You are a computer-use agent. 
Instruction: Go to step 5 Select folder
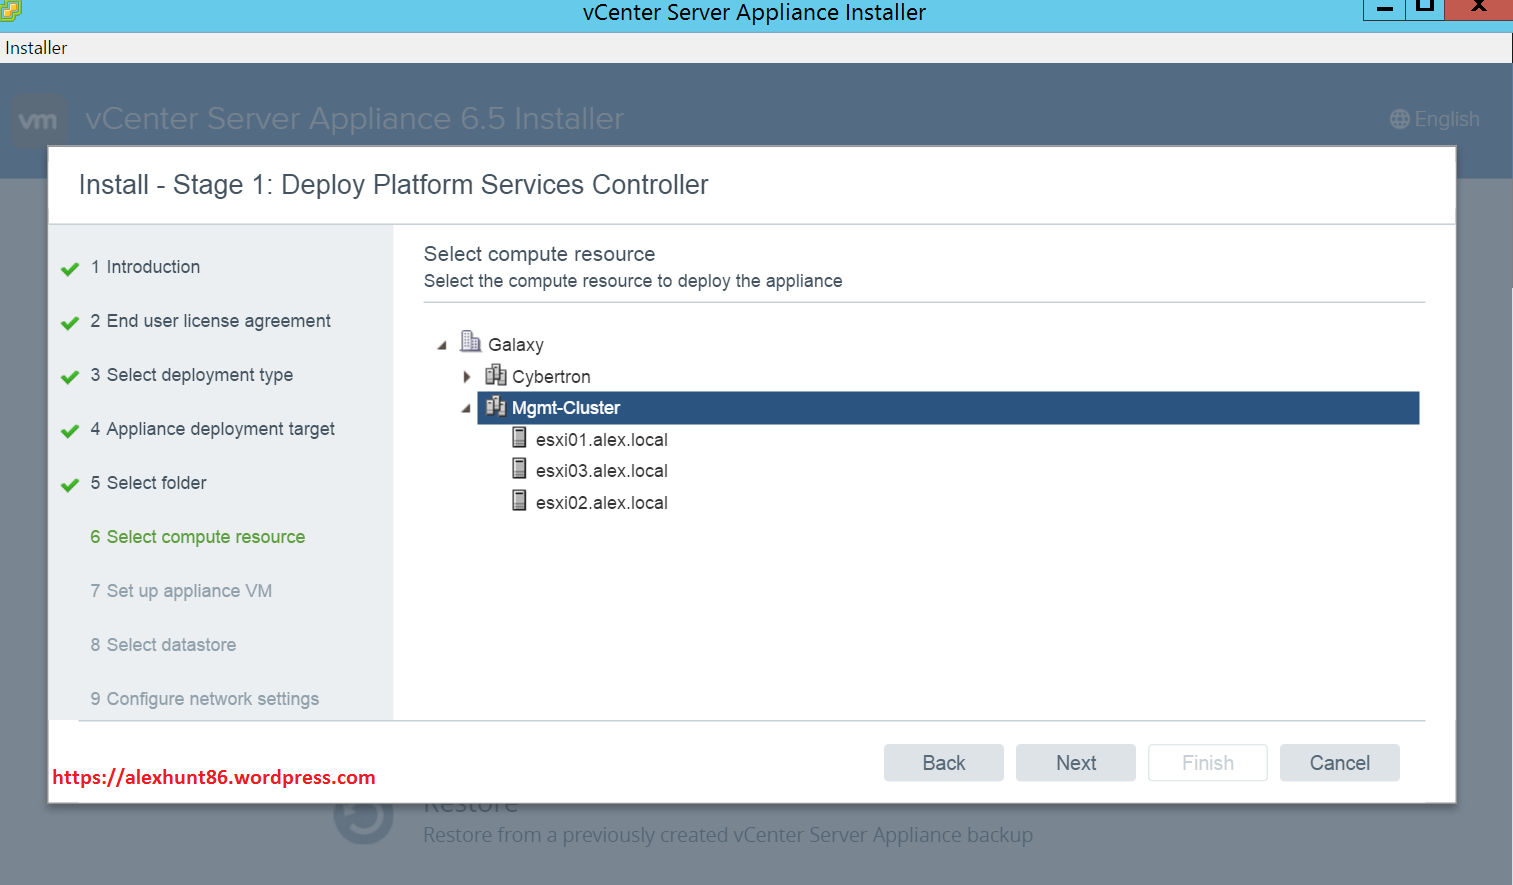[156, 483]
